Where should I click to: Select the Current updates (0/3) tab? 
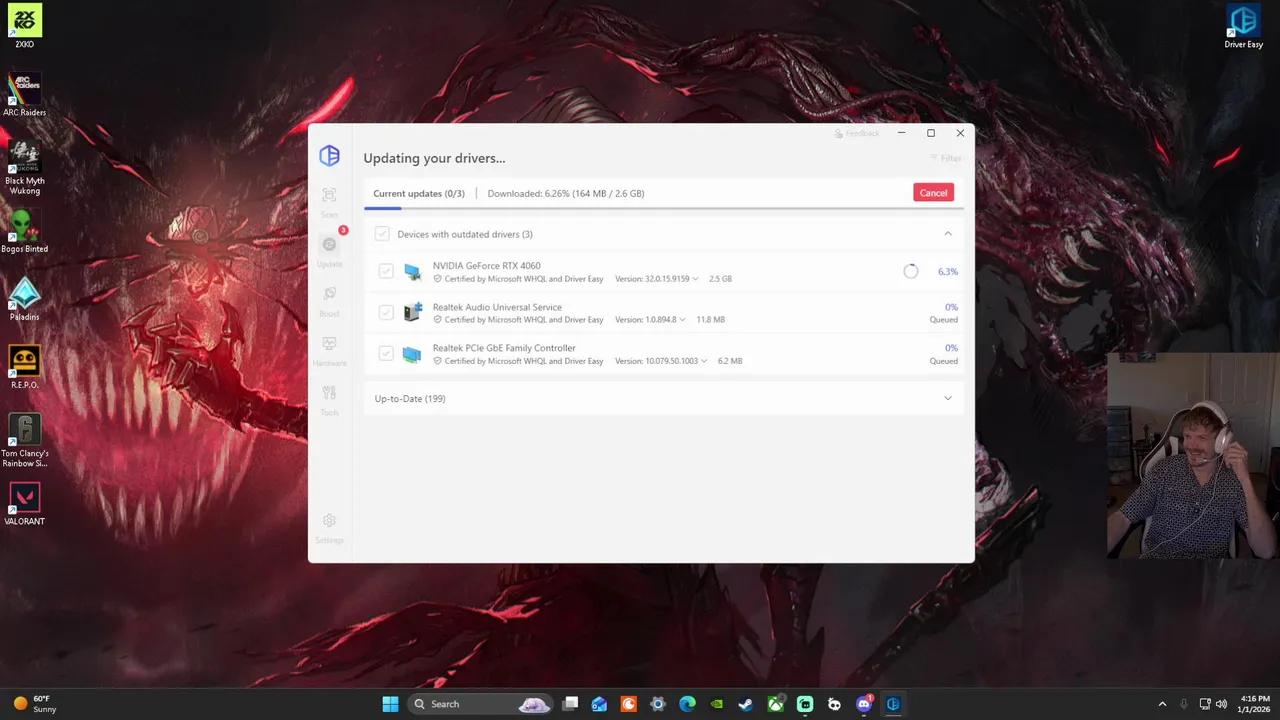click(419, 193)
